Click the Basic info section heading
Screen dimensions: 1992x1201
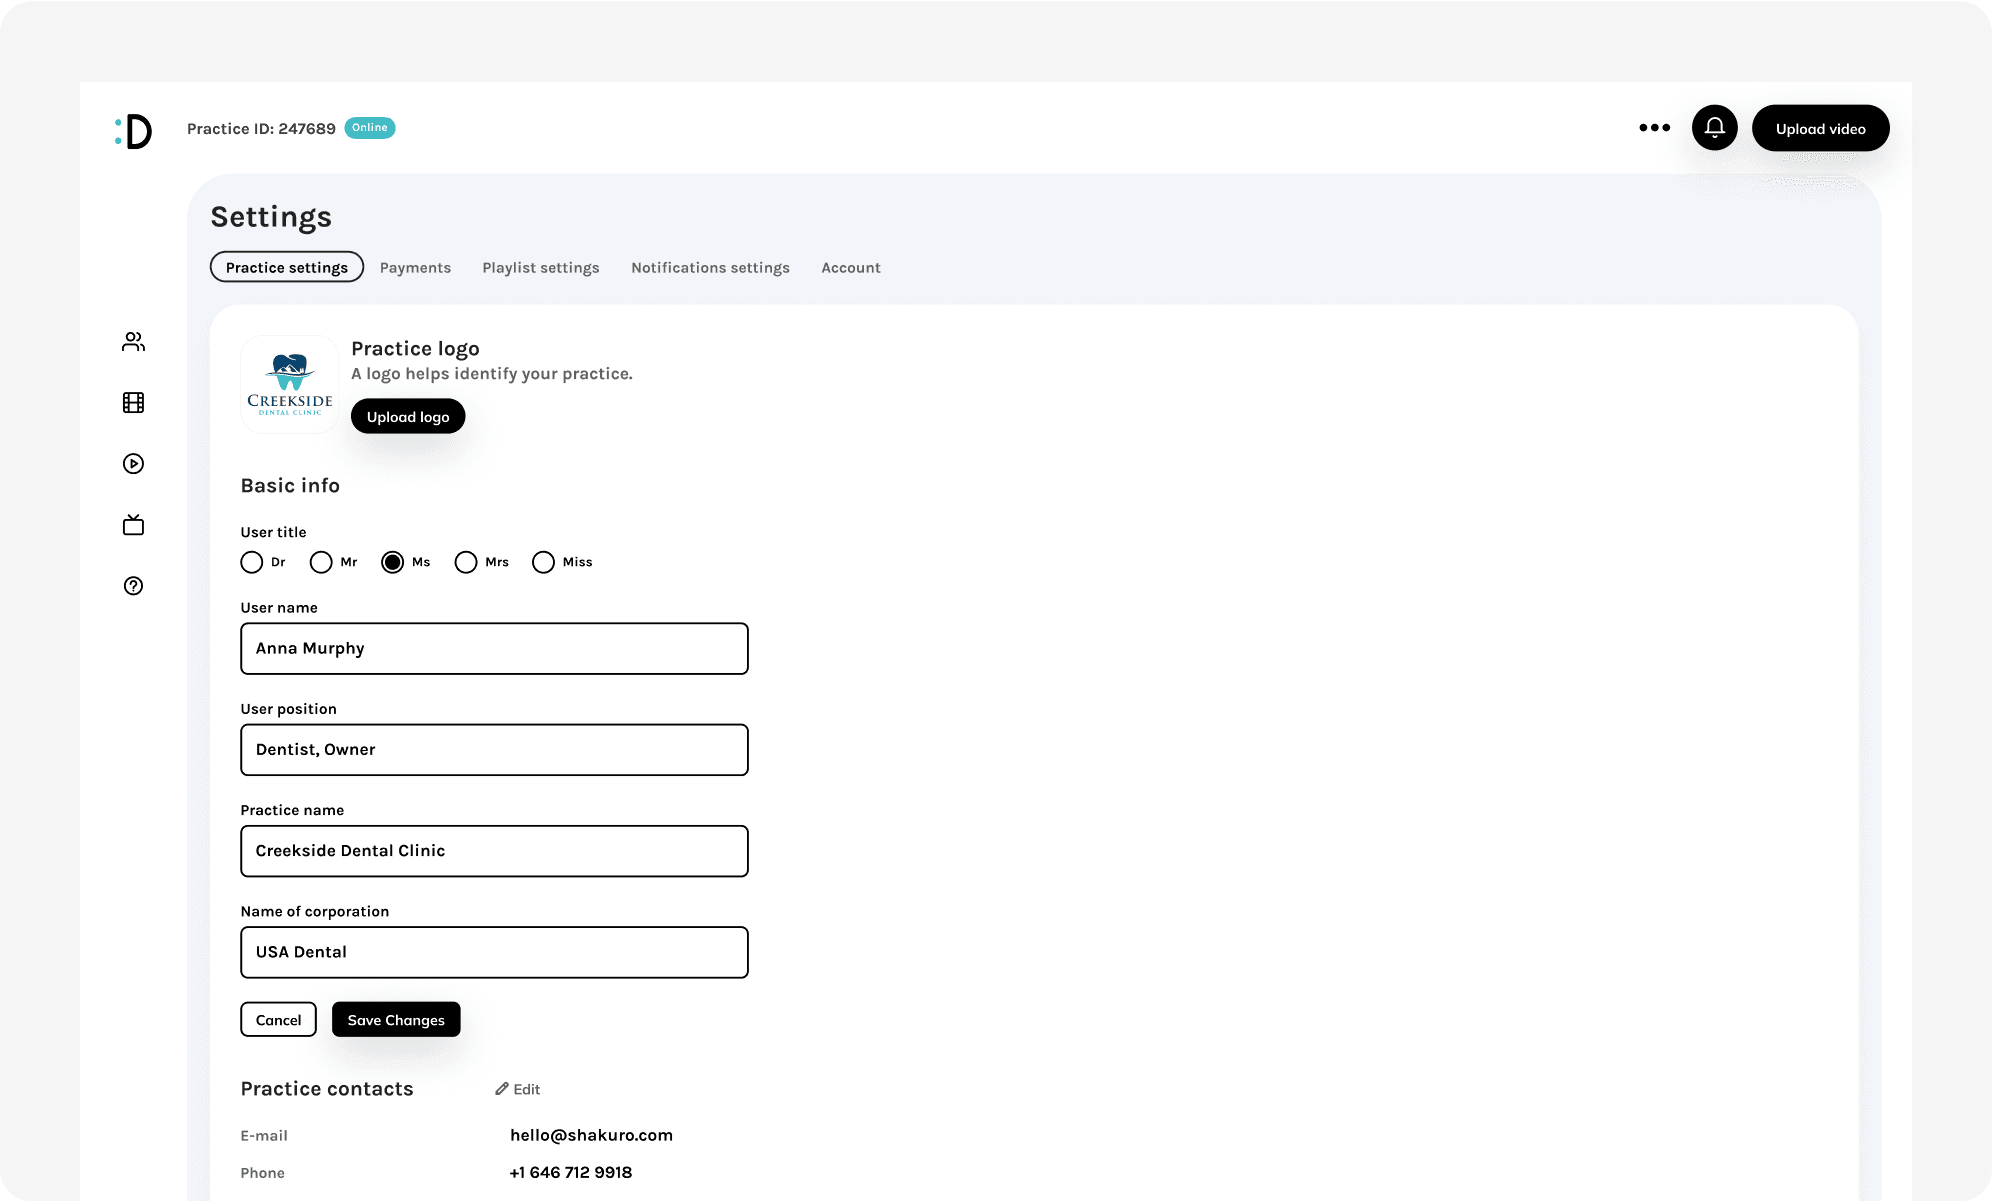(290, 485)
